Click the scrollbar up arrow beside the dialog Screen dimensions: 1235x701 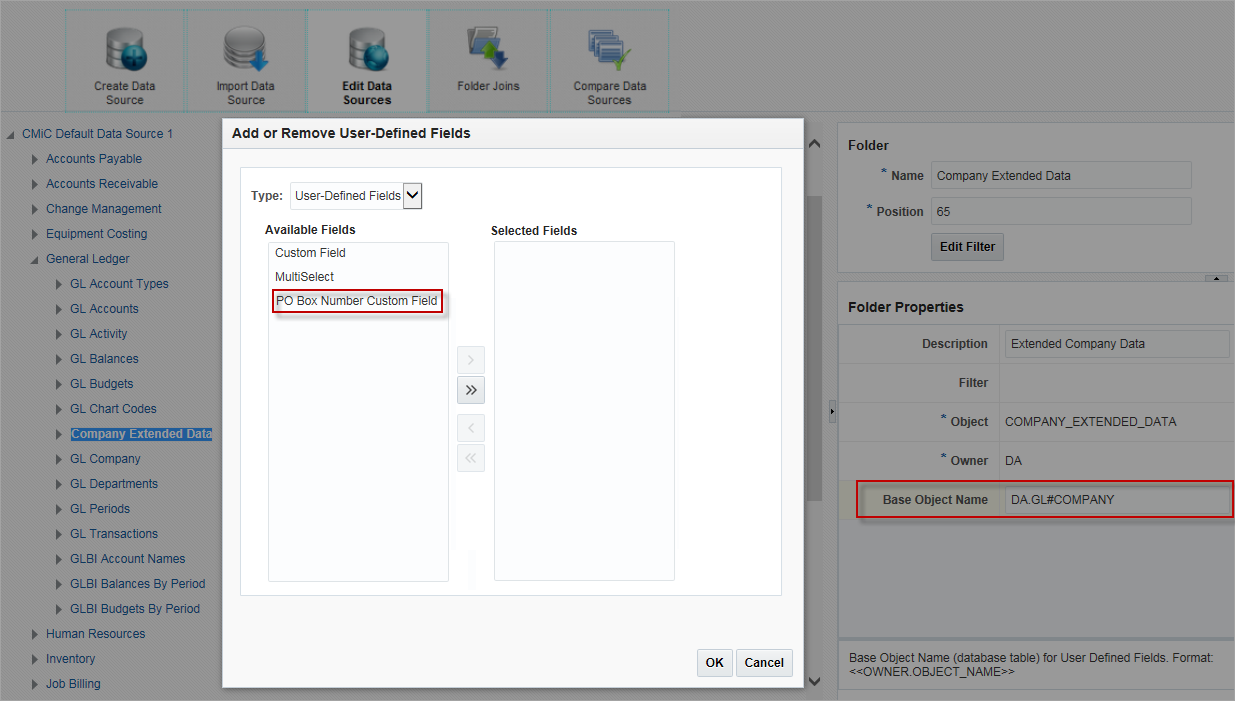(x=813, y=143)
